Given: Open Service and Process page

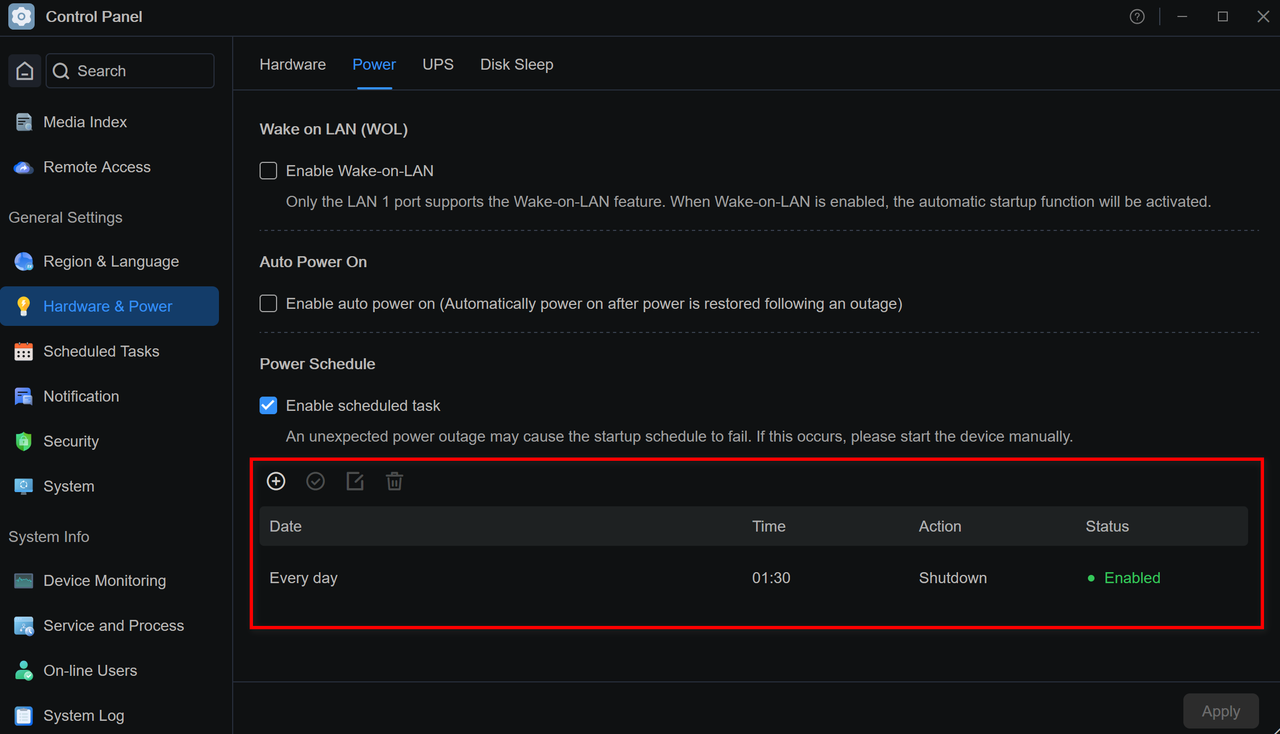Looking at the screenshot, I should tap(110, 626).
